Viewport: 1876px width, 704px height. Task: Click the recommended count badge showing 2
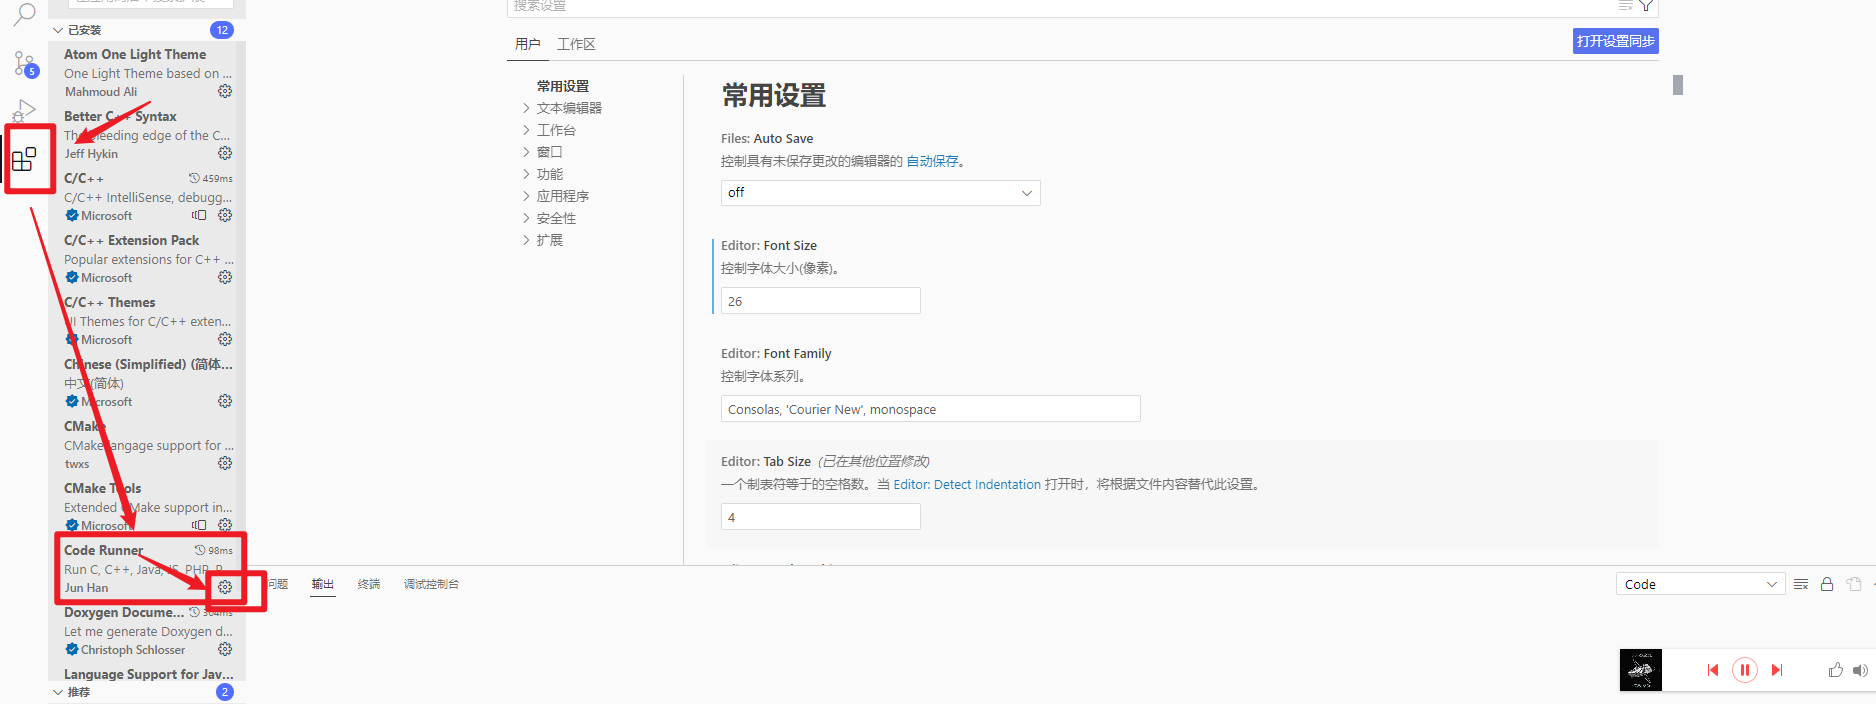point(225,692)
